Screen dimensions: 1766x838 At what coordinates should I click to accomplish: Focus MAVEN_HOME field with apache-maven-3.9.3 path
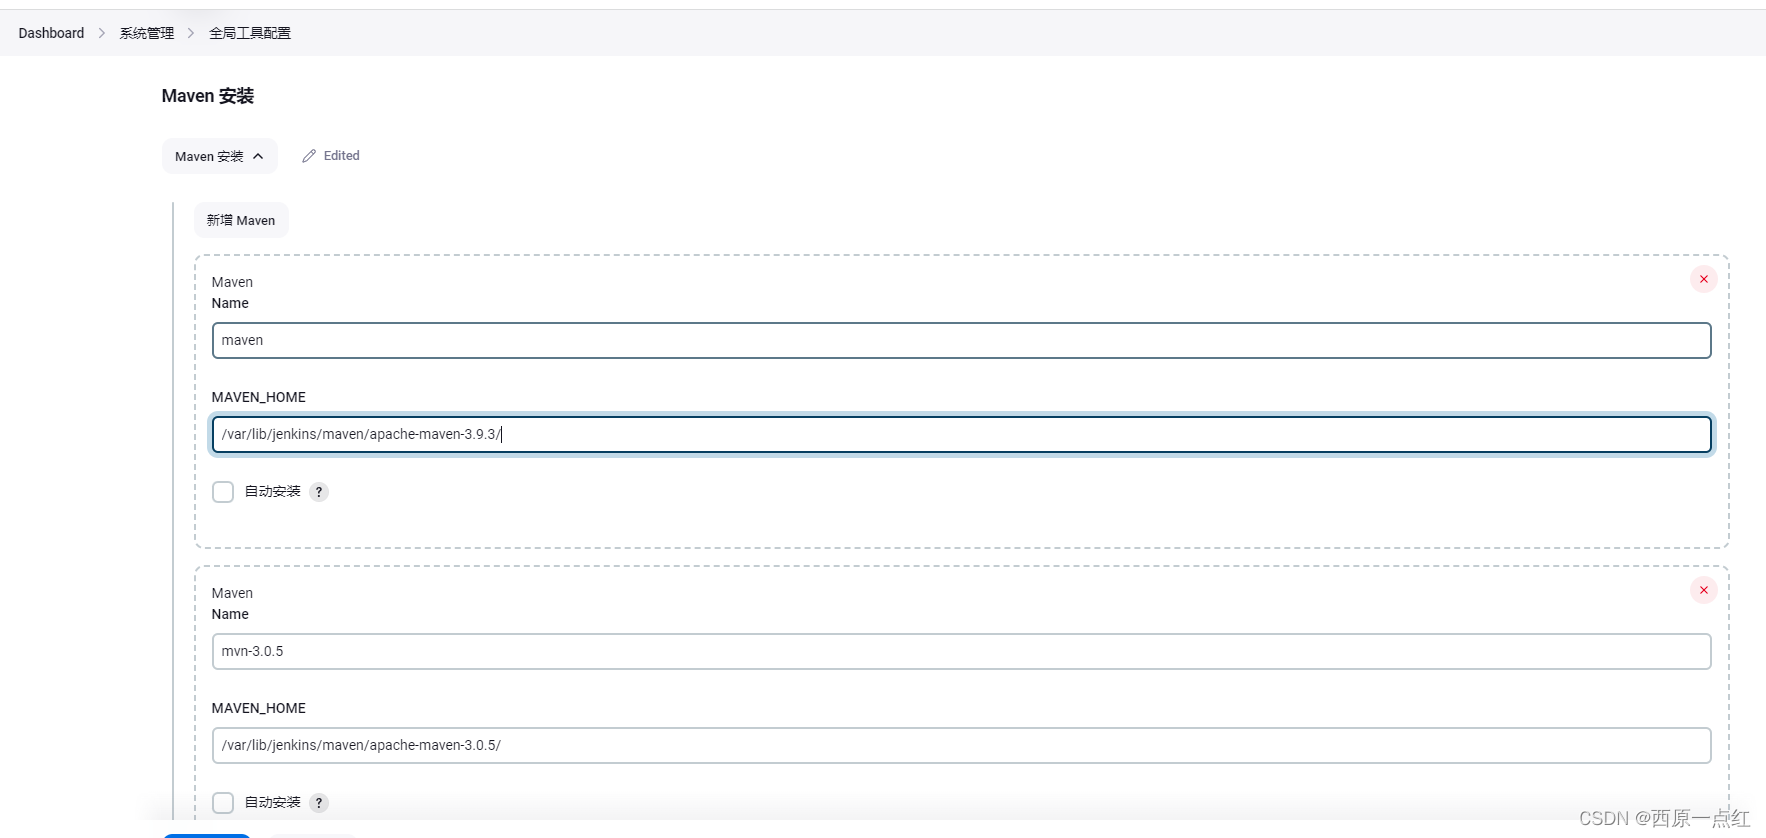961,434
